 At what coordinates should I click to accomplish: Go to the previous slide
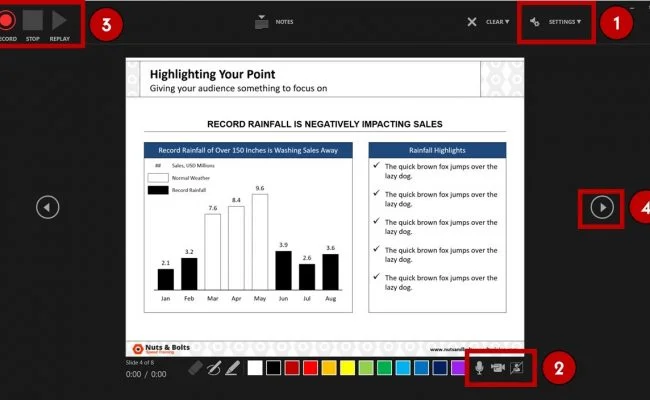[48, 207]
